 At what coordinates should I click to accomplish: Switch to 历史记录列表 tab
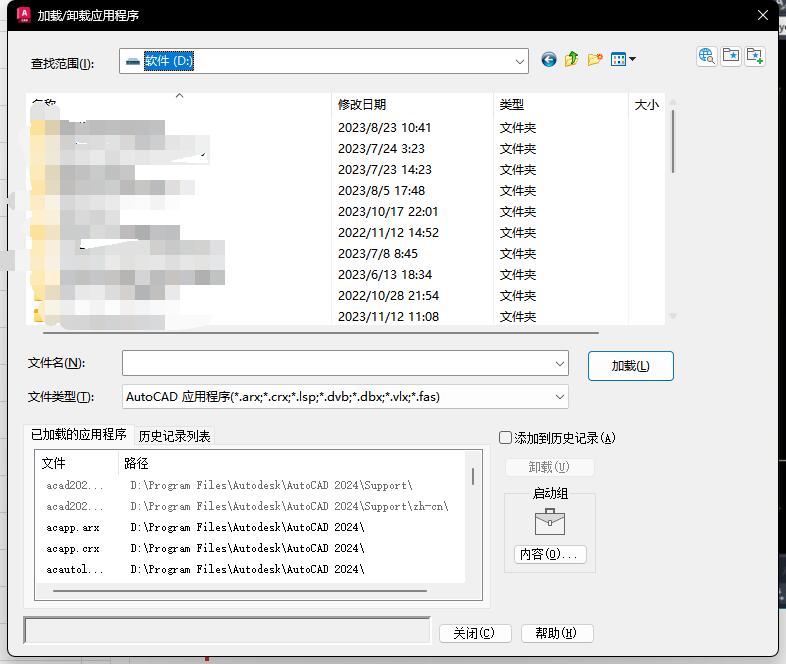(174, 436)
